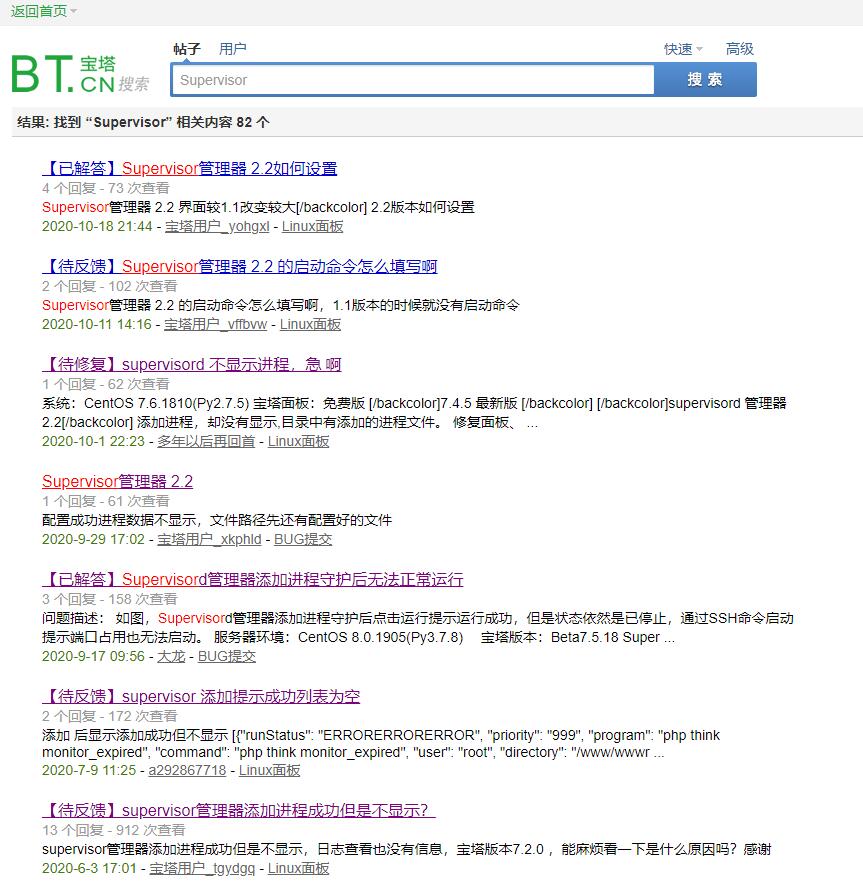Click stats text 13 个回复 - 912 次查看
The height and width of the screenshot is (894, 863).
click(114, 830)
